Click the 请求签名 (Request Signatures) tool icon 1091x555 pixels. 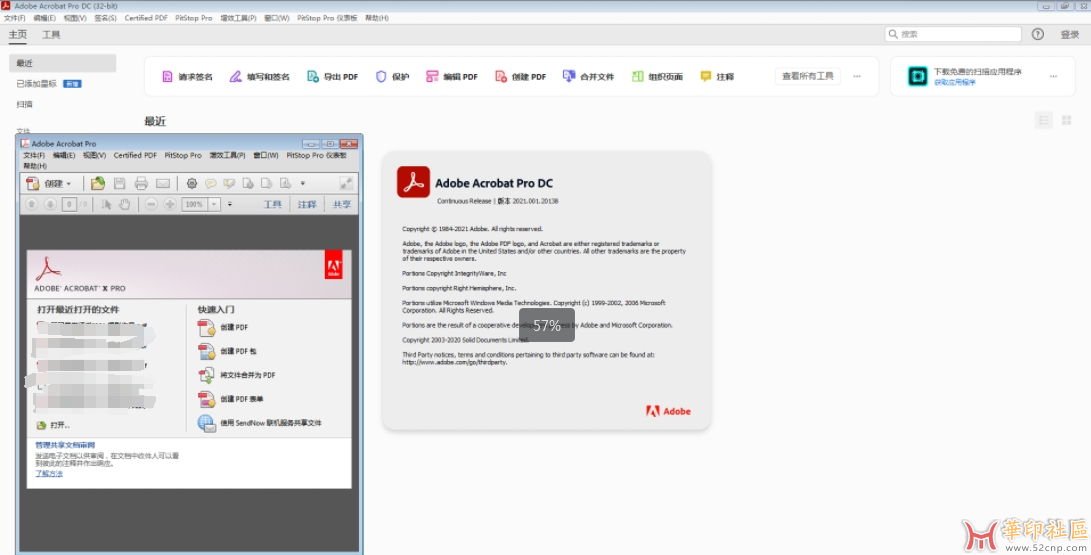(168, 77)
